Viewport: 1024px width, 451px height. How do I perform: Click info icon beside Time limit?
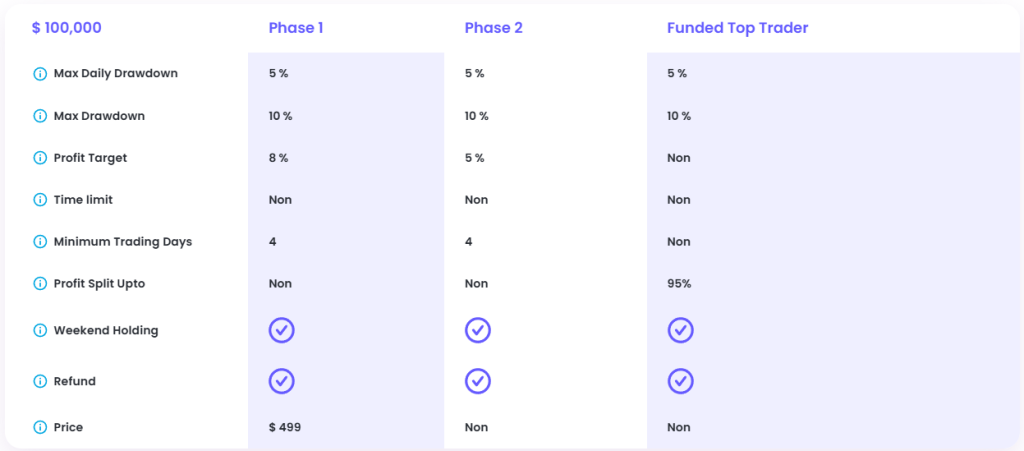(x=40, y=200)
